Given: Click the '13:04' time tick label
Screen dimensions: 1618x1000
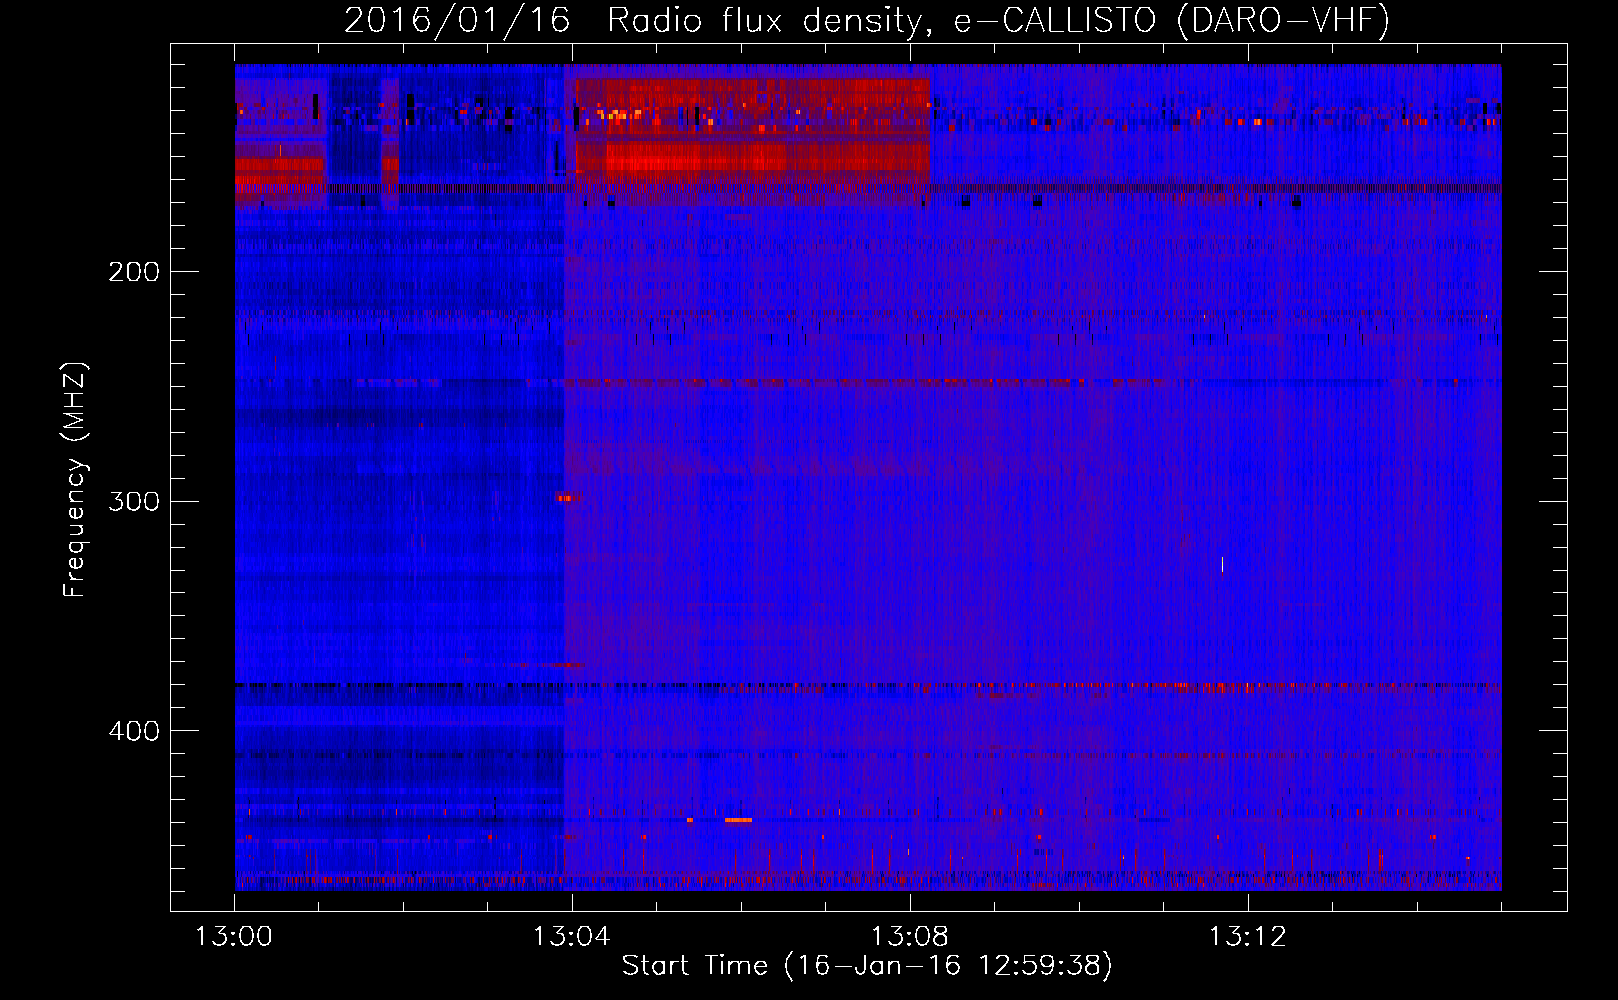Looking at the screenshot, I should [x=571, y=937].
